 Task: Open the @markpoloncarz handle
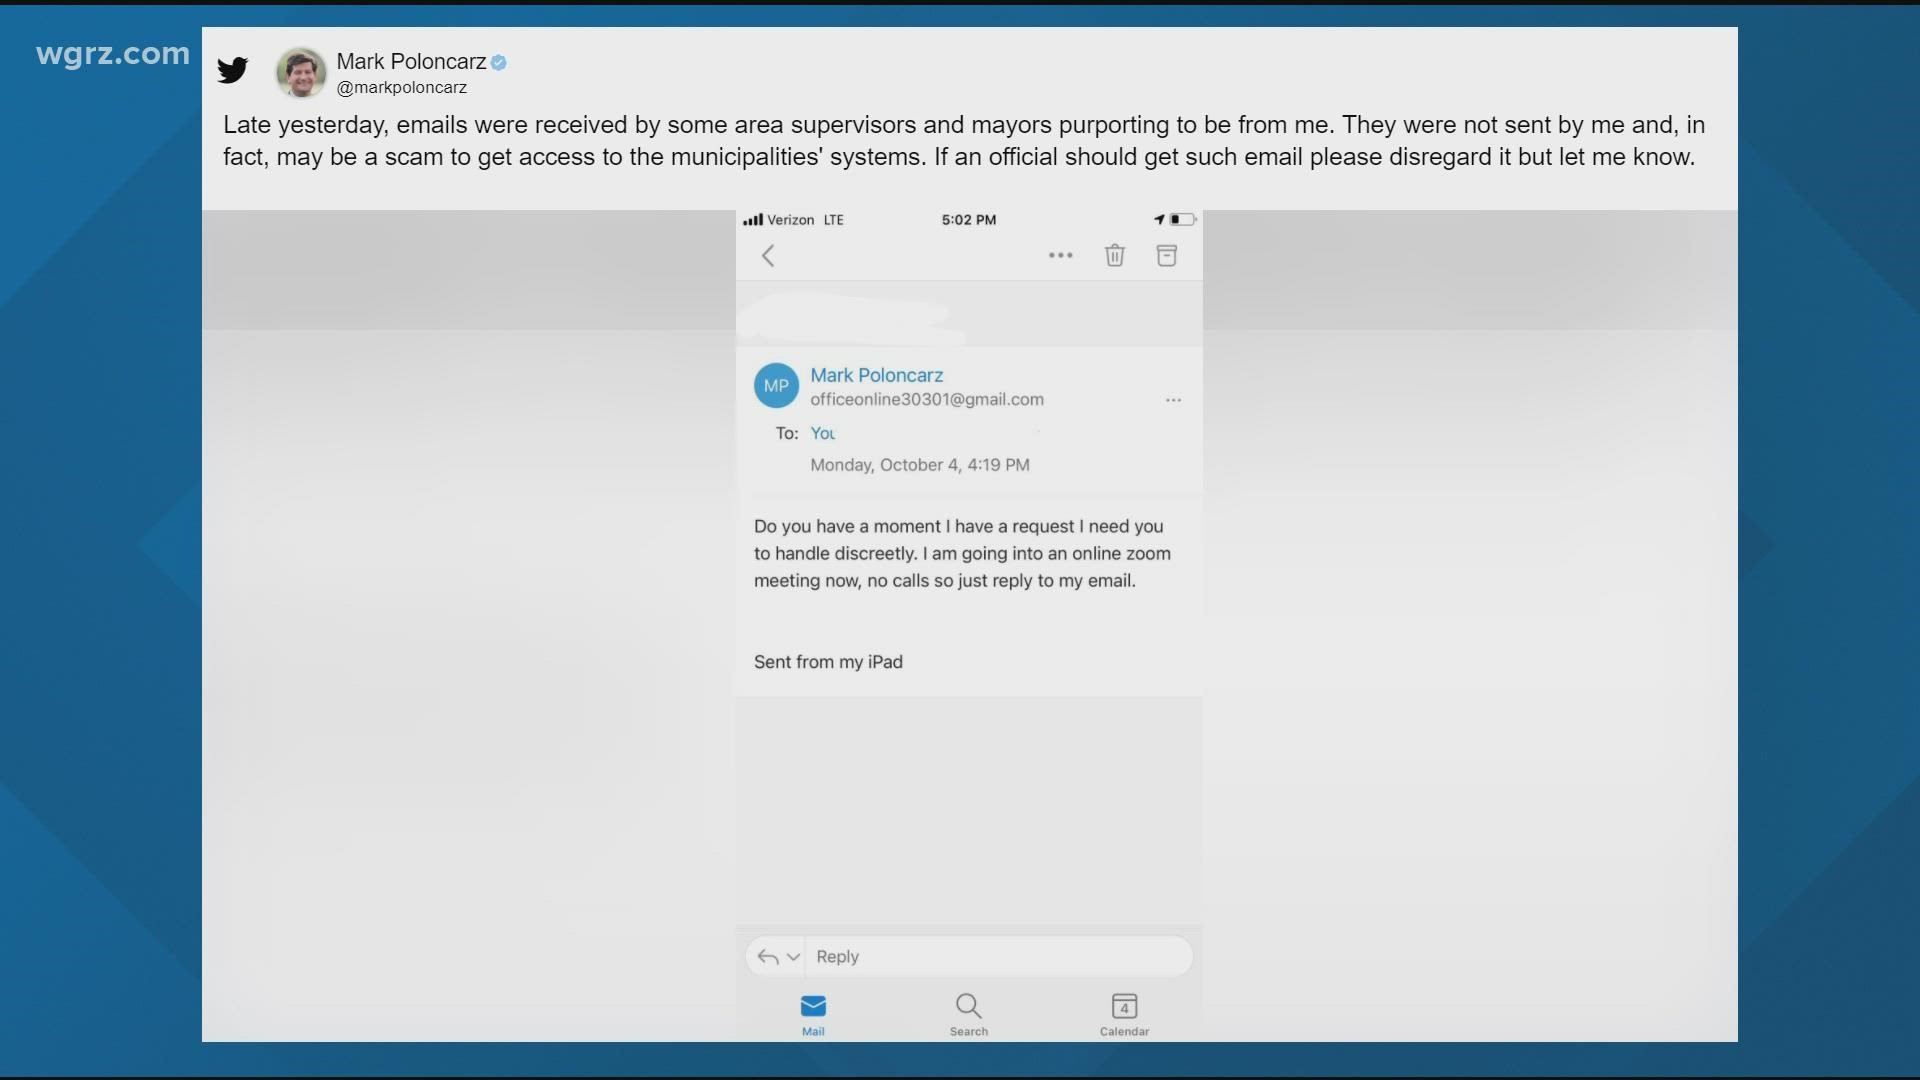tap(402, 88)
